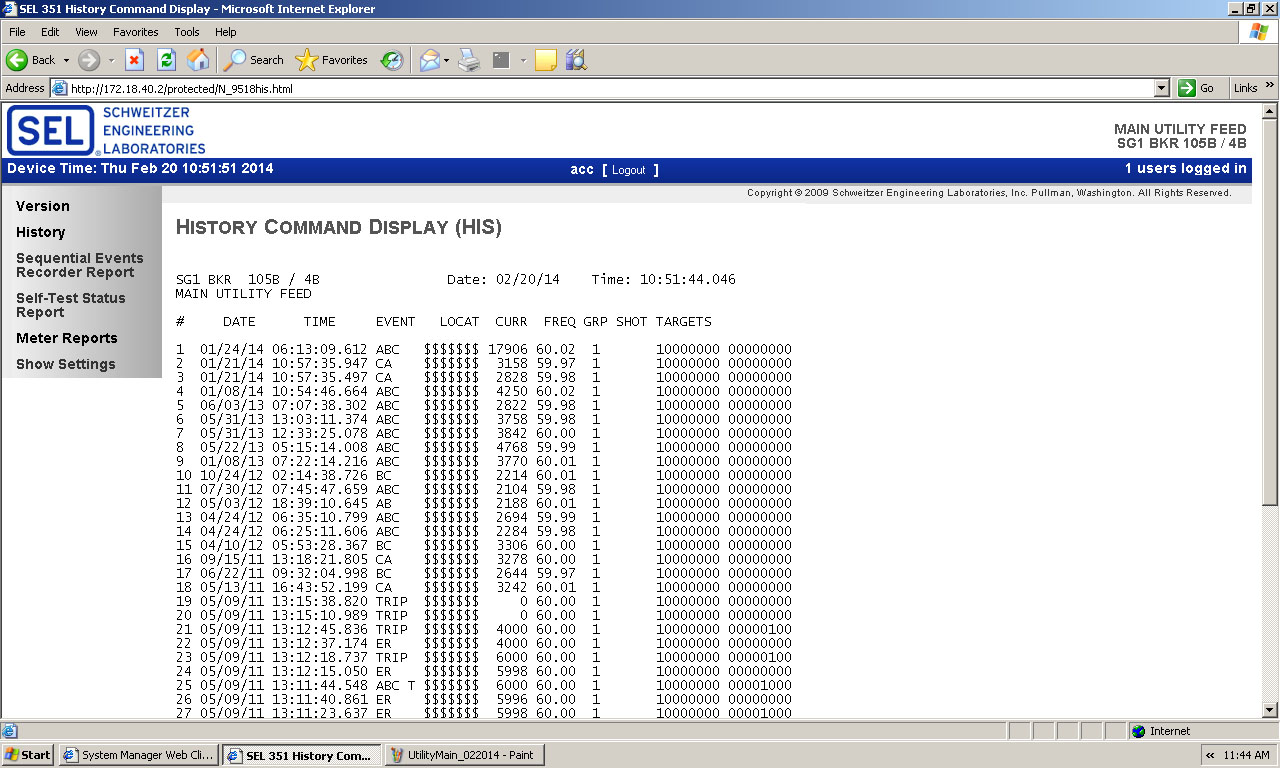Click event row 1 current value 17906

[x=508, y=349]
